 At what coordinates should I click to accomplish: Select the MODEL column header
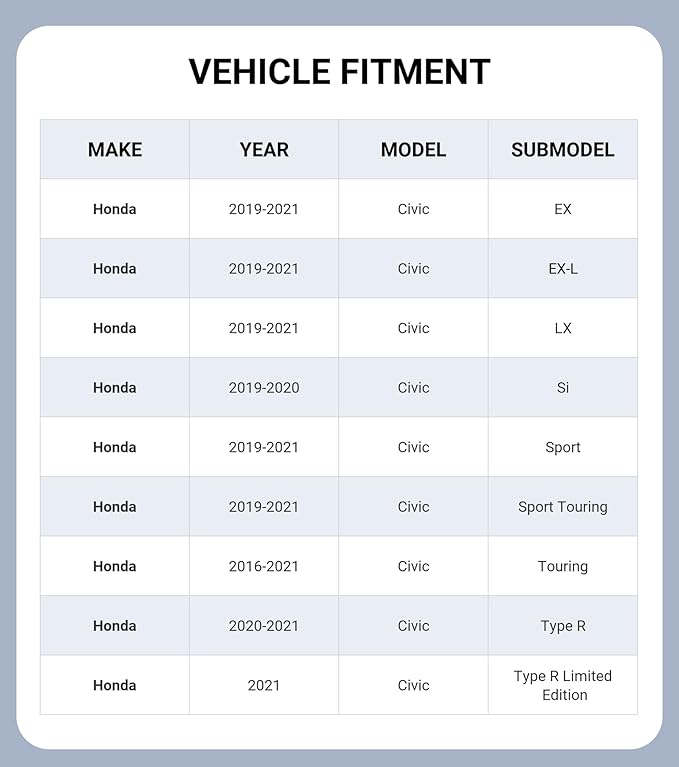[x=413, y=150]
